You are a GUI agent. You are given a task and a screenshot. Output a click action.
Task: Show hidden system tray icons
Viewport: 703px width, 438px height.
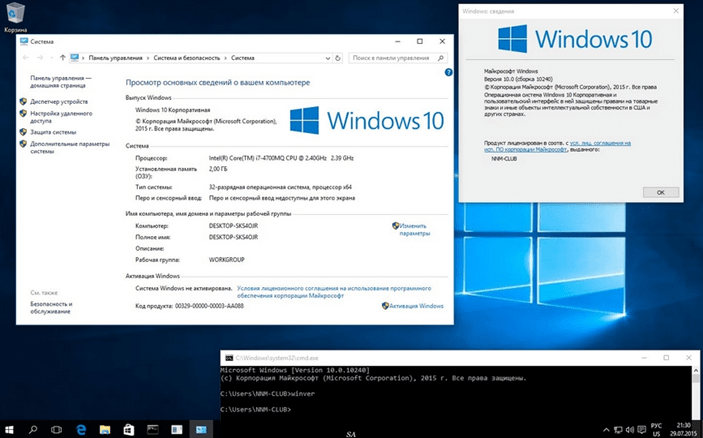coord(609,429)
